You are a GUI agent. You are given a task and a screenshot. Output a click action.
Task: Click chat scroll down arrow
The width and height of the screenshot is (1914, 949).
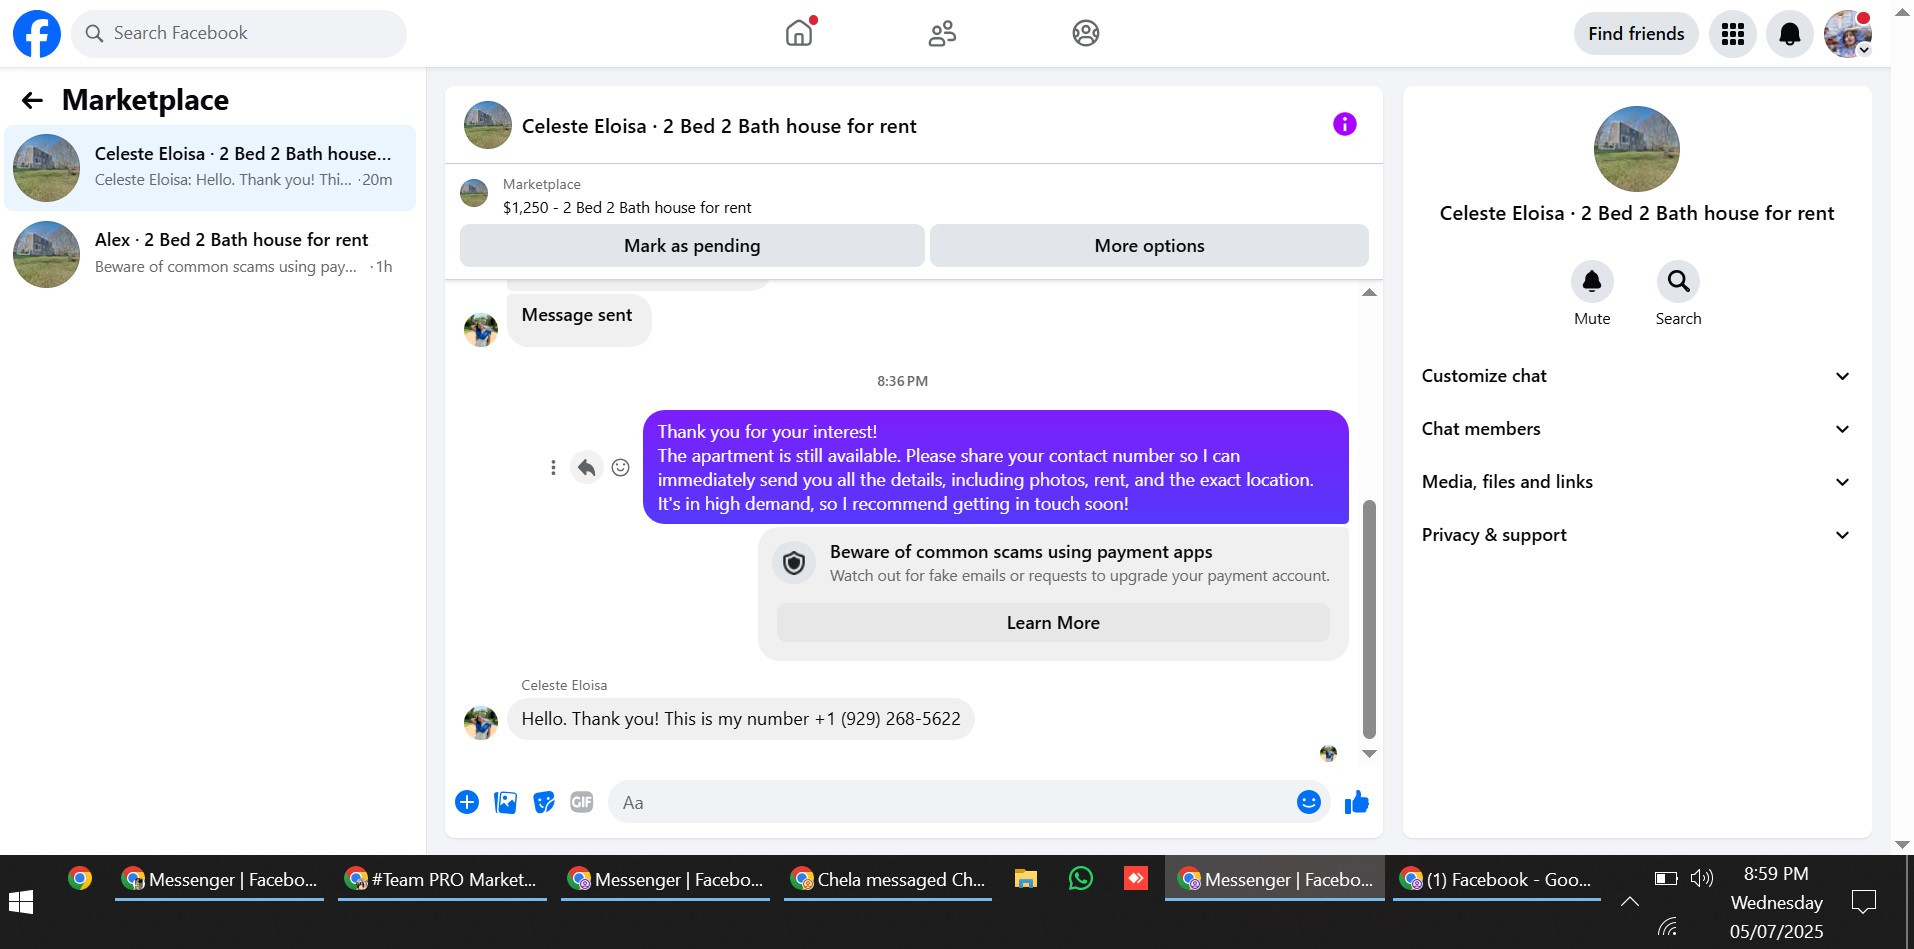point(1370,754)
